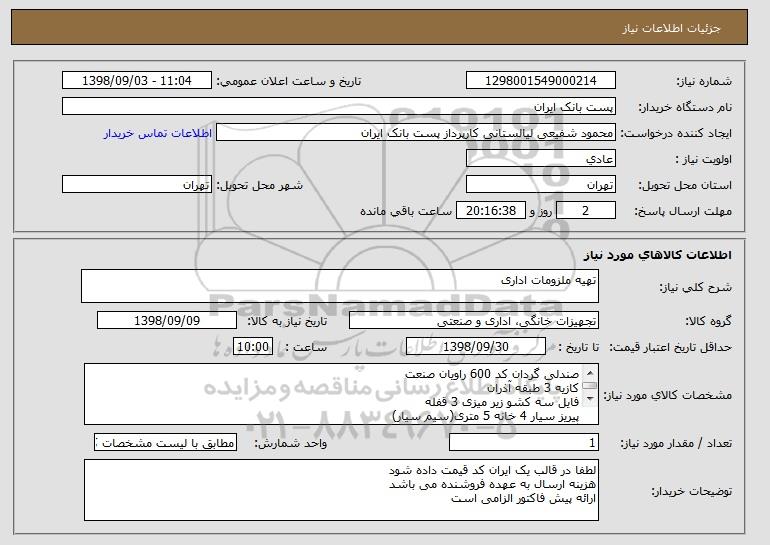Viewport: 770px width, 545px height.
Task: Click the label حداقل تاریخ اعتبار قیمت
Action: (x=671, y=347)
